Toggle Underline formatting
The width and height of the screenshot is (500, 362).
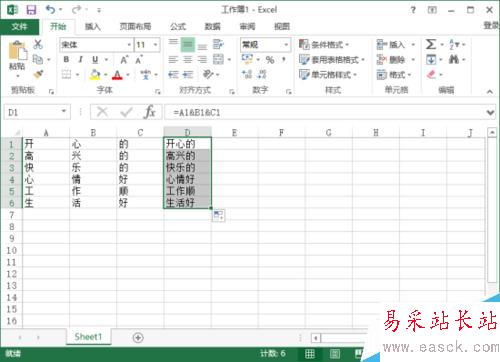click(95, 60)
